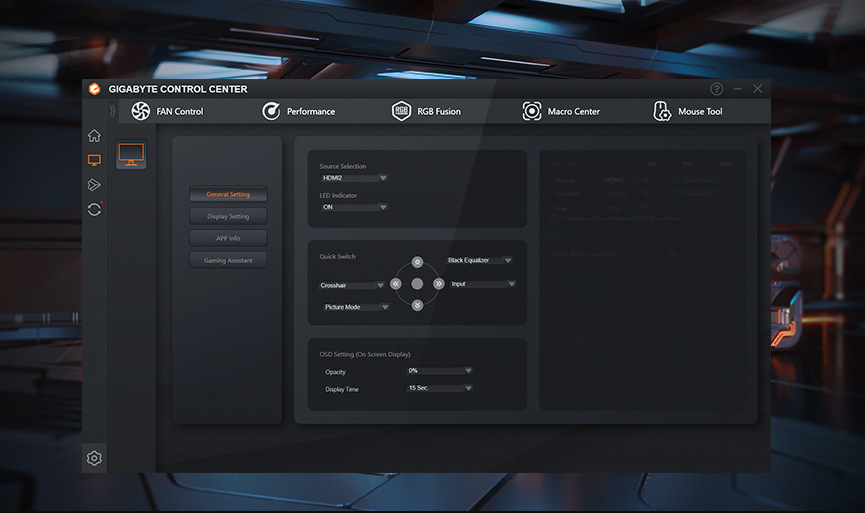Open the Mouse Tool section
Image resolution: width=865 pixels, height=513 pixels.
(688, 111)
